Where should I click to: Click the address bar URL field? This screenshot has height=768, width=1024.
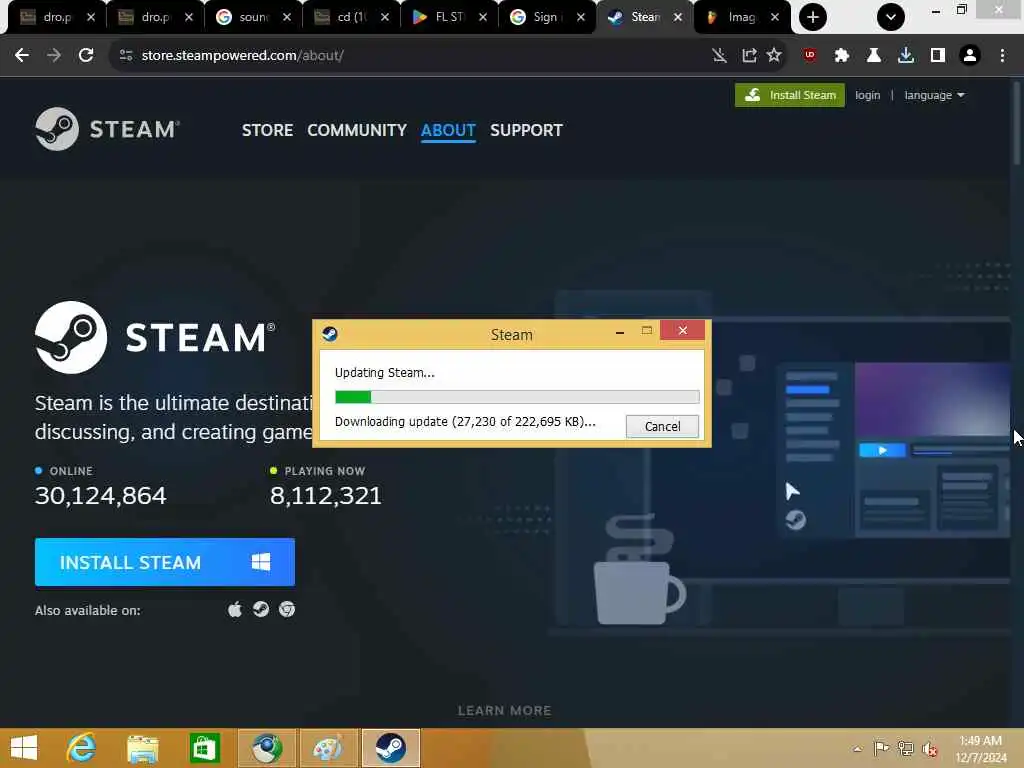pos(418,56)
